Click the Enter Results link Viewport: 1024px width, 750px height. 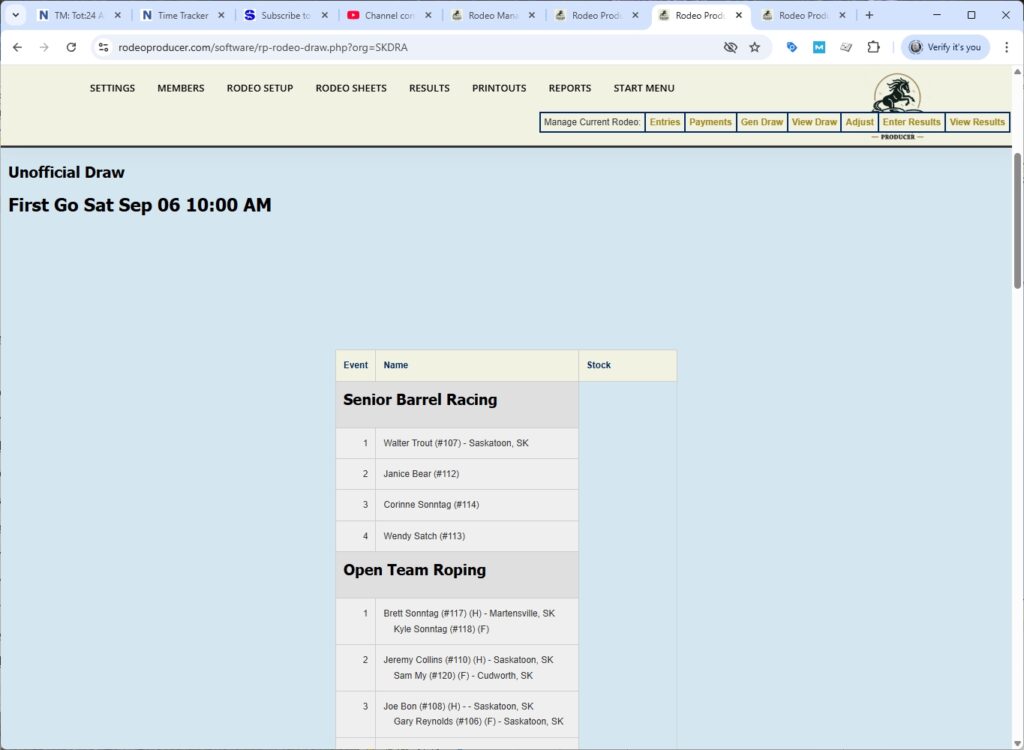click(x=911, y=122)
